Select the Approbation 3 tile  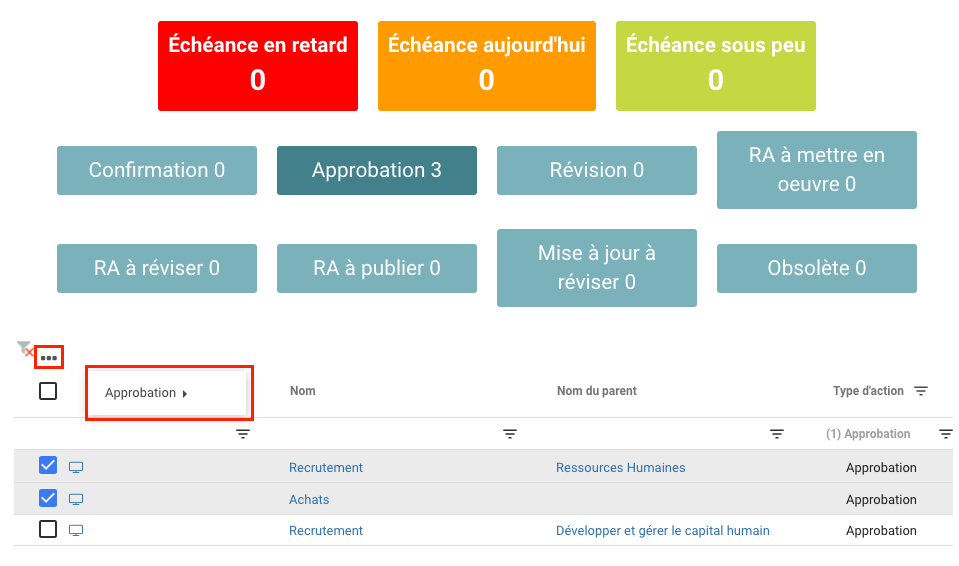[x=376, y=170]
